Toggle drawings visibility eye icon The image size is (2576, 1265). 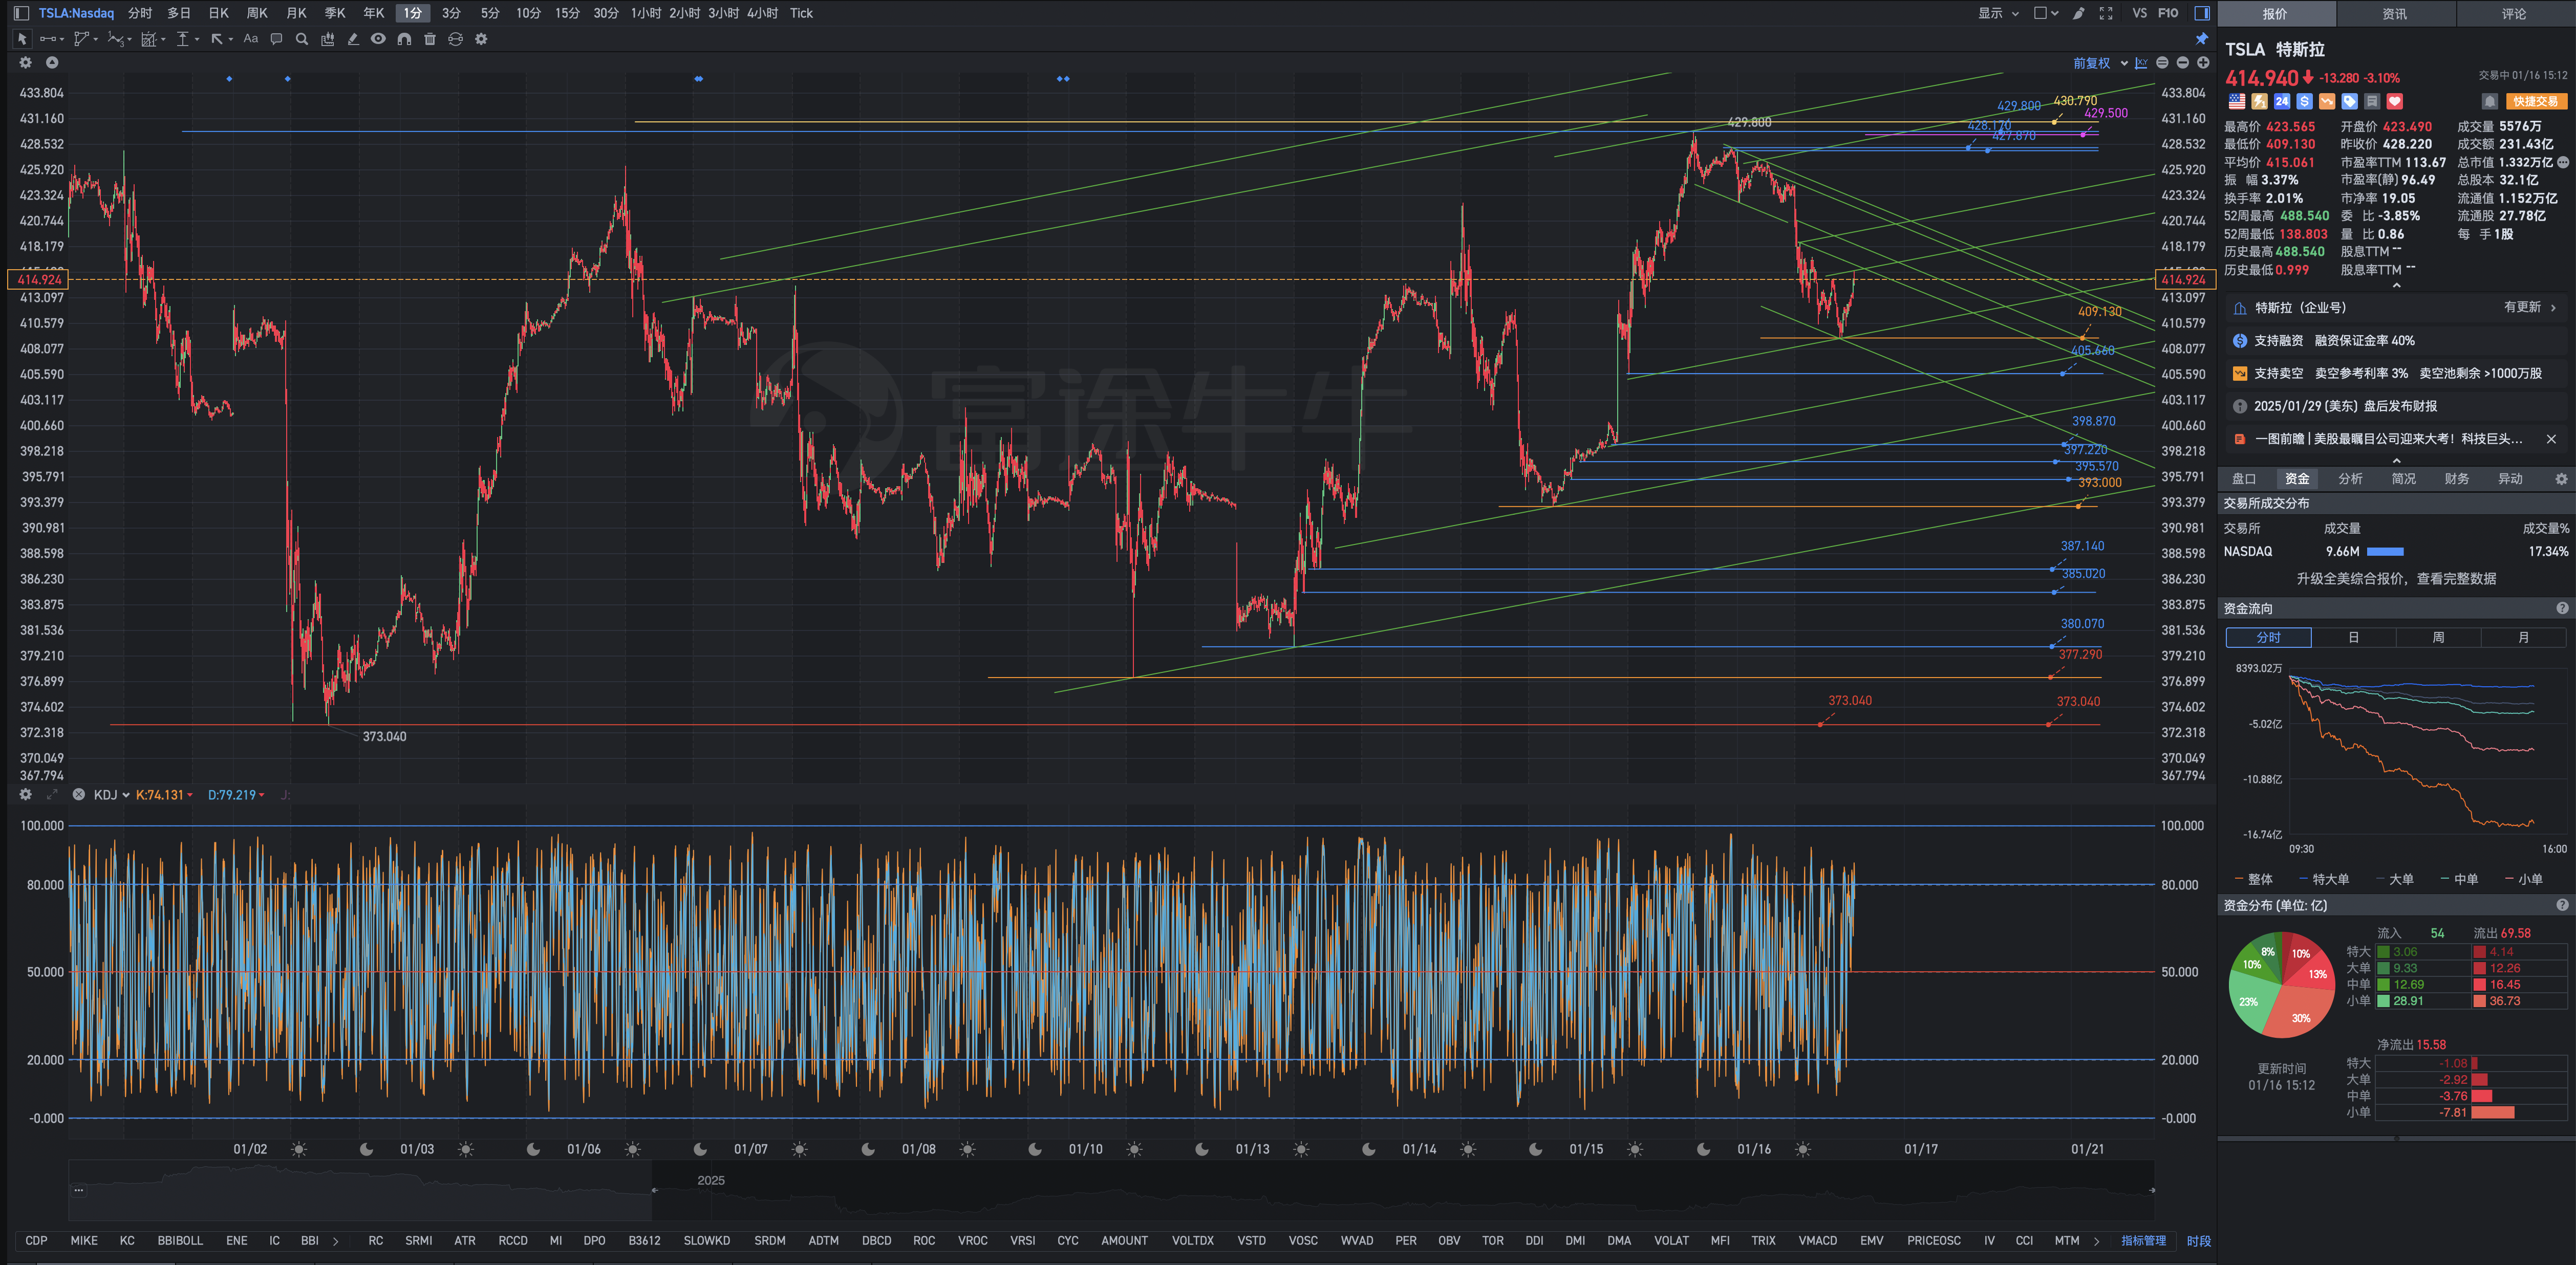pyautogui.click(x=378, y=39)
